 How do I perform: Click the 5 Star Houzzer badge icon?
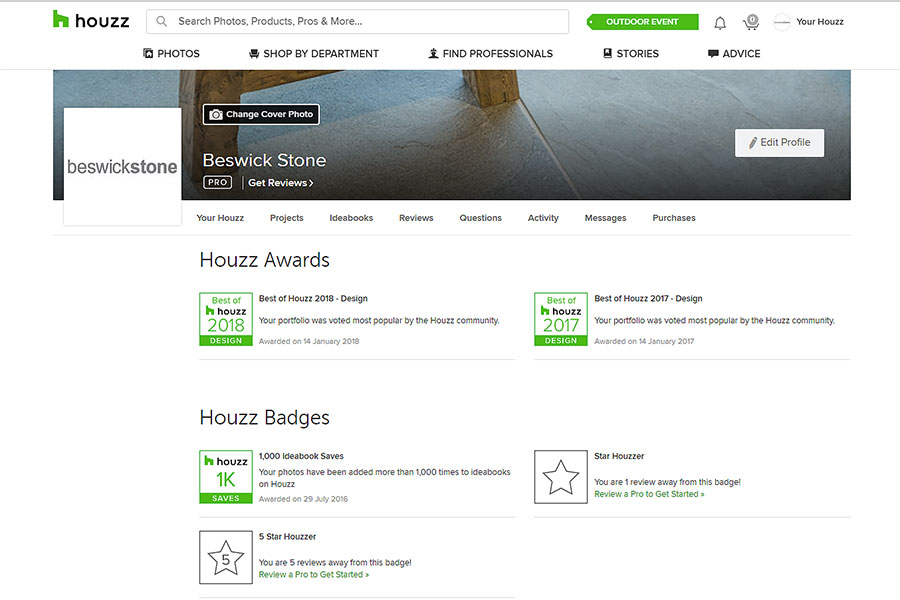[226, 557]
